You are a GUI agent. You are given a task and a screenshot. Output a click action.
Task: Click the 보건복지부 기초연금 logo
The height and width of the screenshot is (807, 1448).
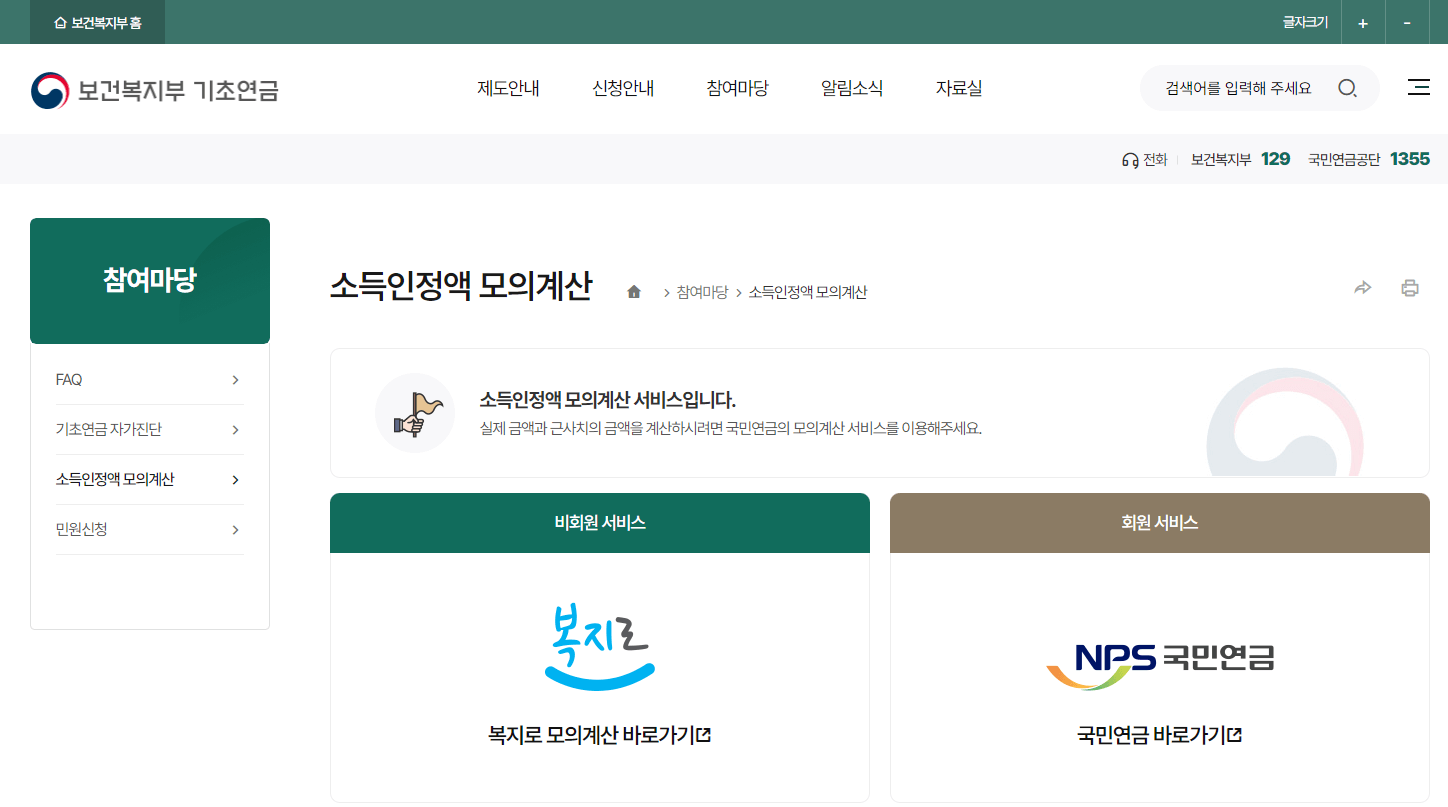(153, 90)
